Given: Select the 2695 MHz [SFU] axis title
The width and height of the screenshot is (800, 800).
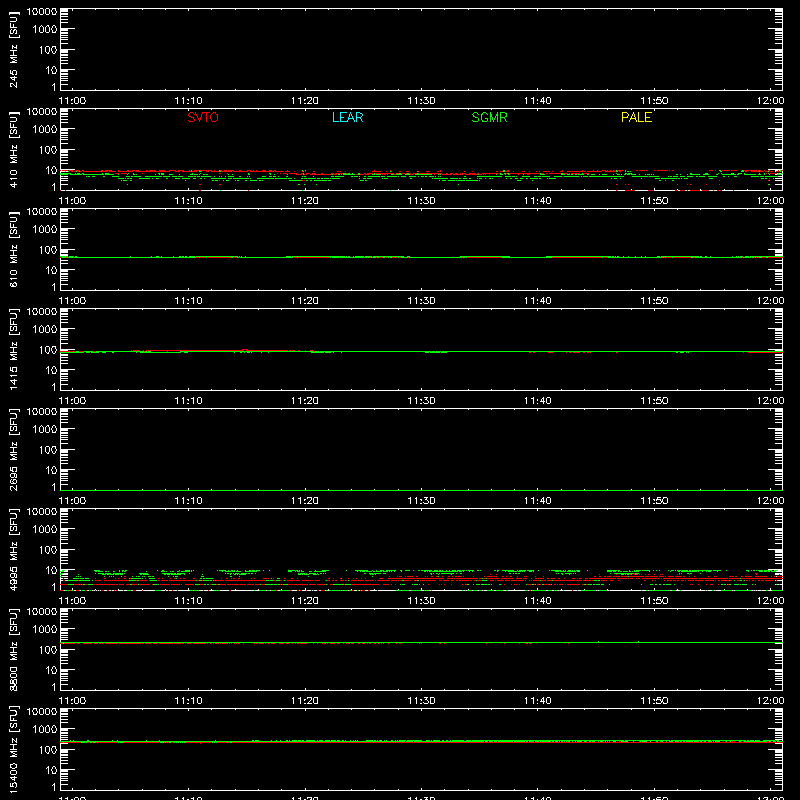Looking at the screenshot, I should (14, 449).
